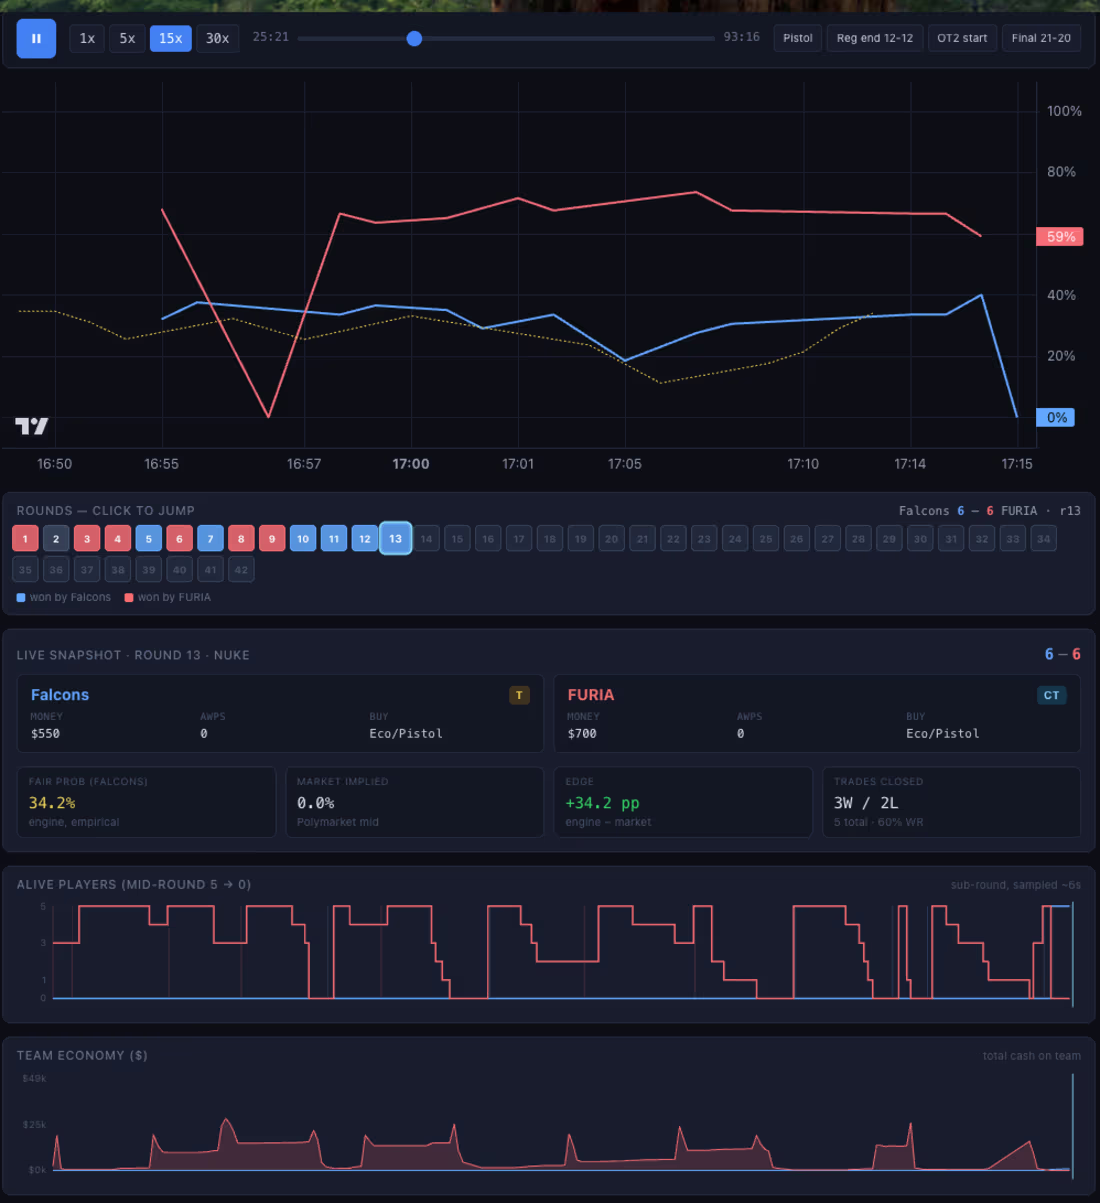Jump to Final 21-20
The height and width of the screenshot is (1203, 1100).
tap(1041, 38)
